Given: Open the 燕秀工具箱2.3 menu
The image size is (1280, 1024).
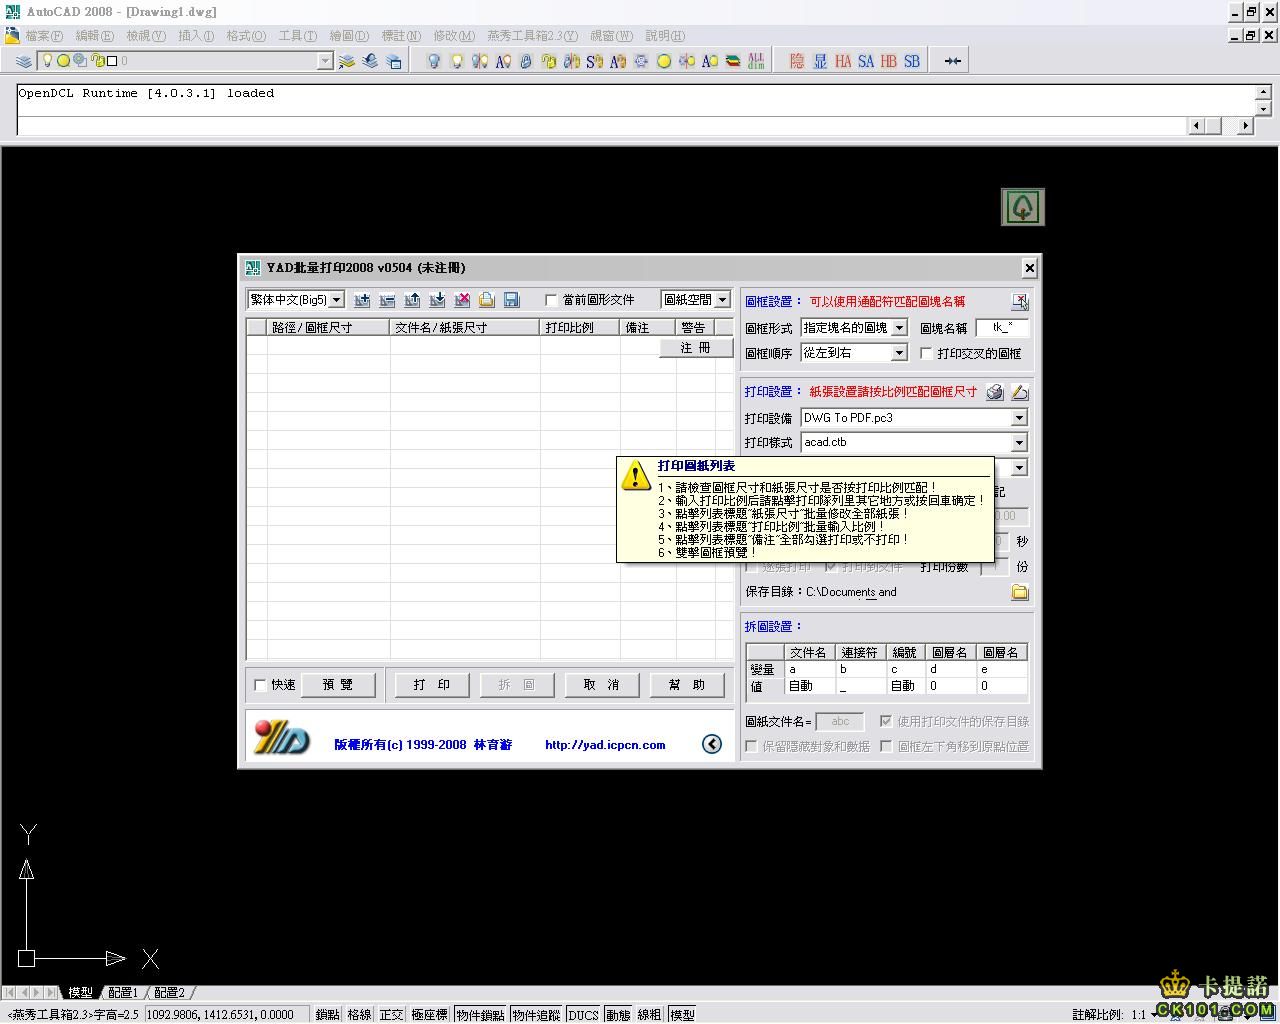Looking at the screenshot, I should point(532,35).
